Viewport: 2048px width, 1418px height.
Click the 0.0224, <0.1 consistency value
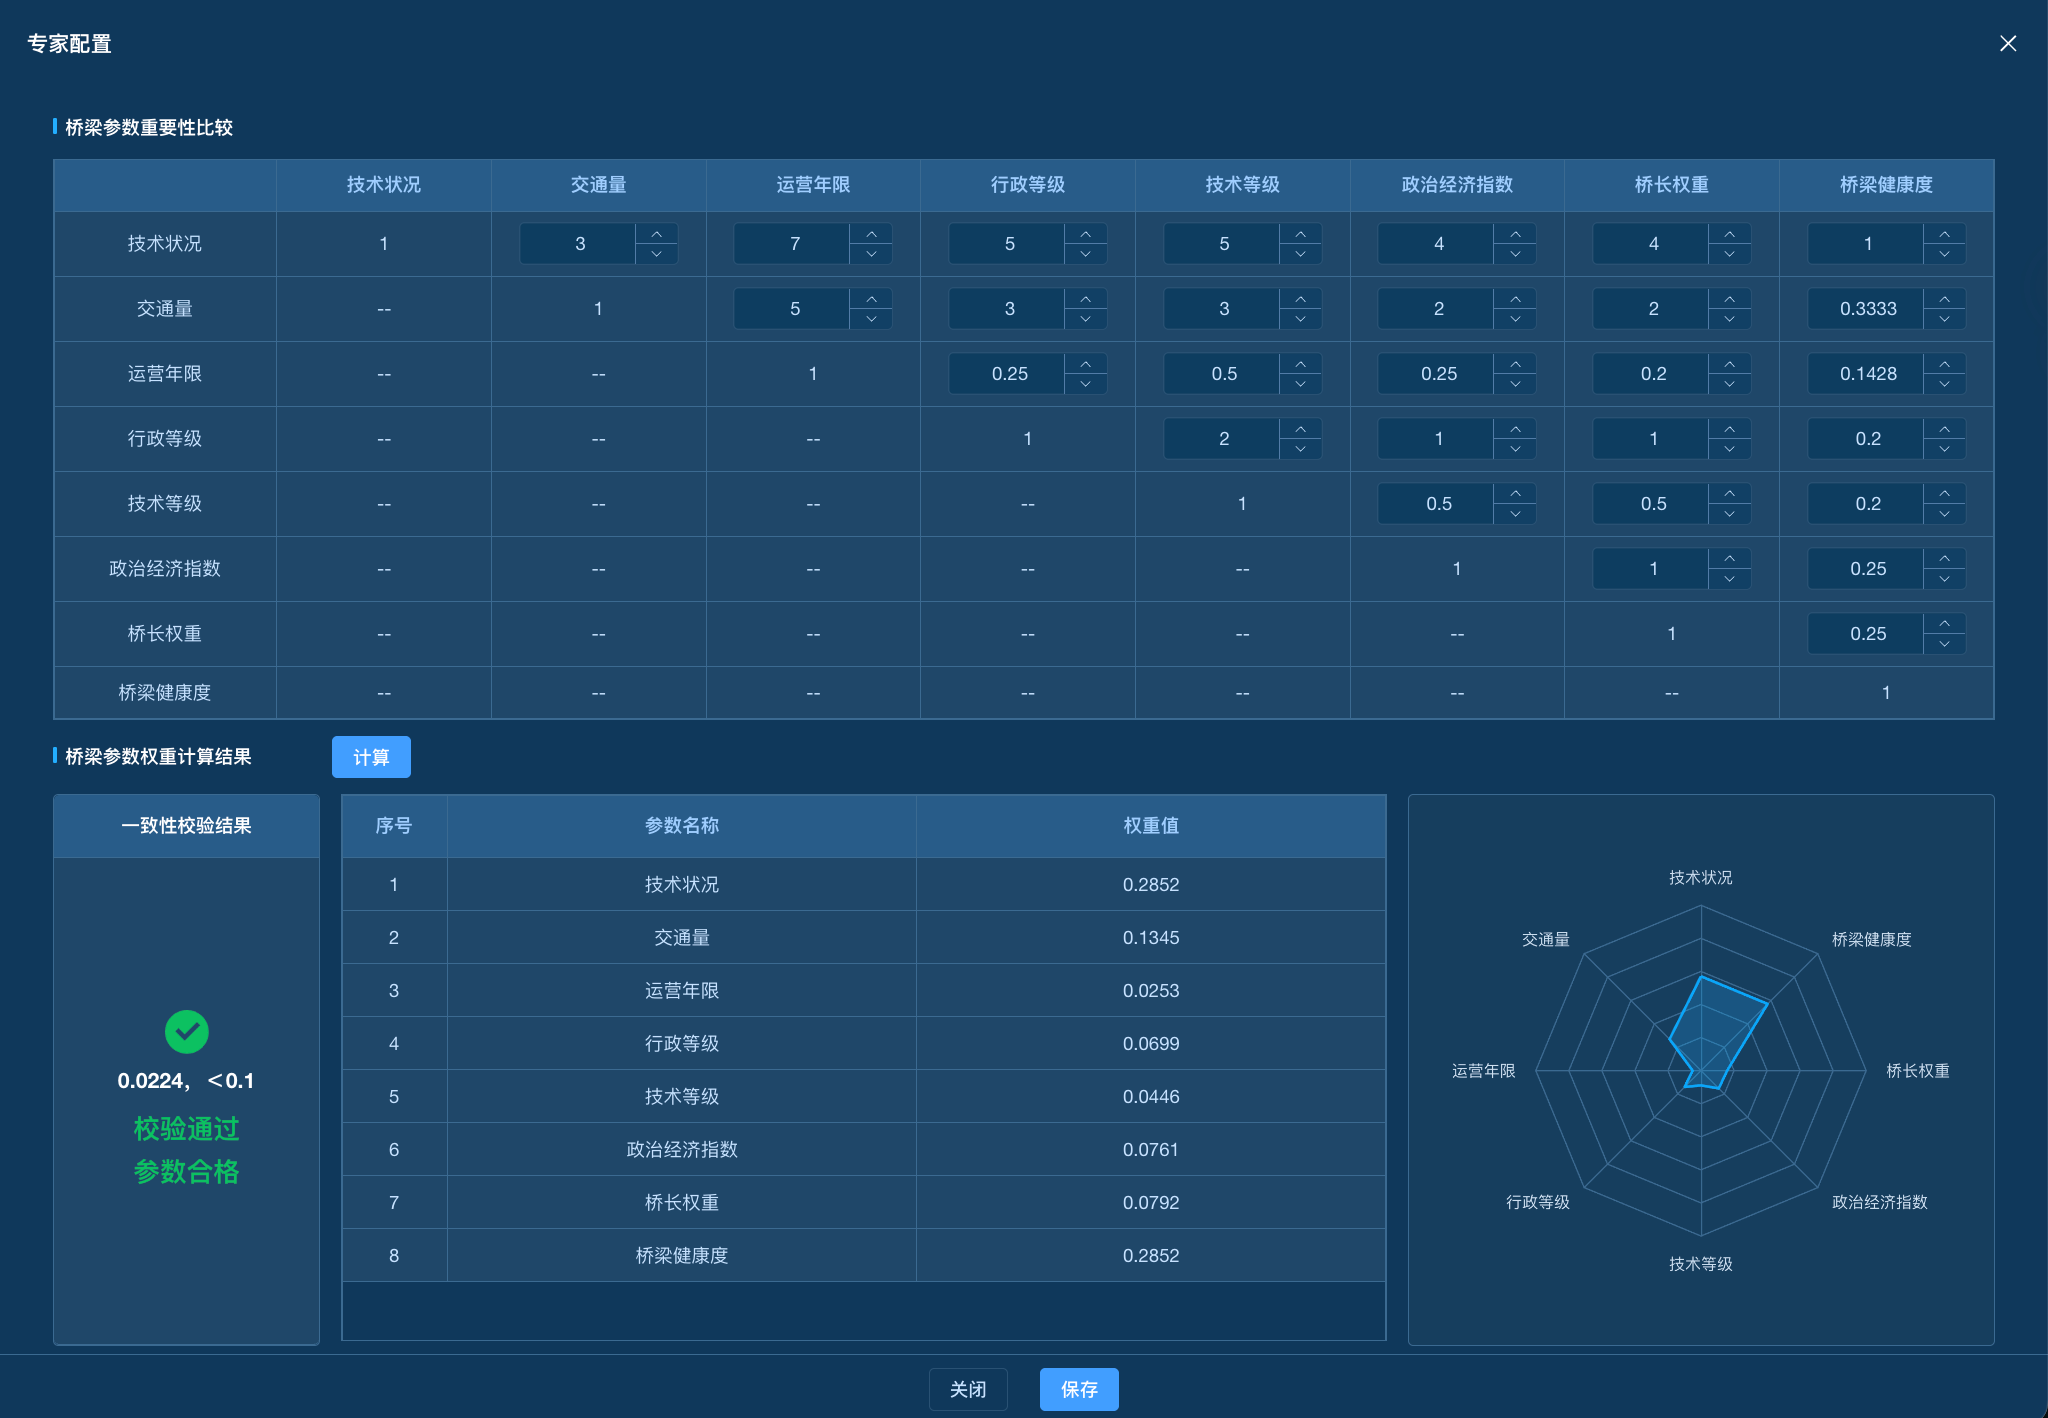coord(186,1081)
